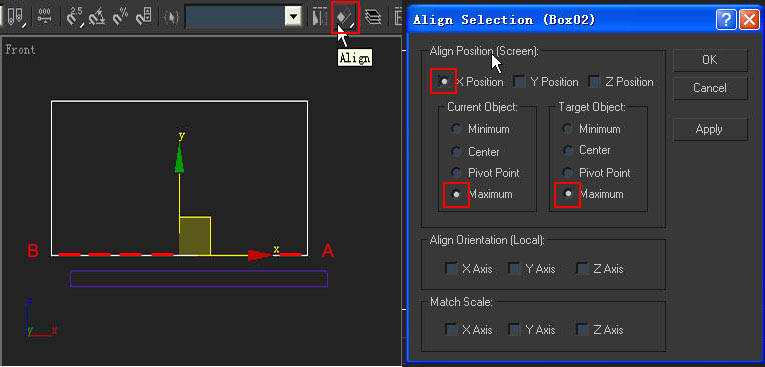Screen dimensions: 765x367
Task: Click the two-pin pivot center flyout icon
Action: 16,18
